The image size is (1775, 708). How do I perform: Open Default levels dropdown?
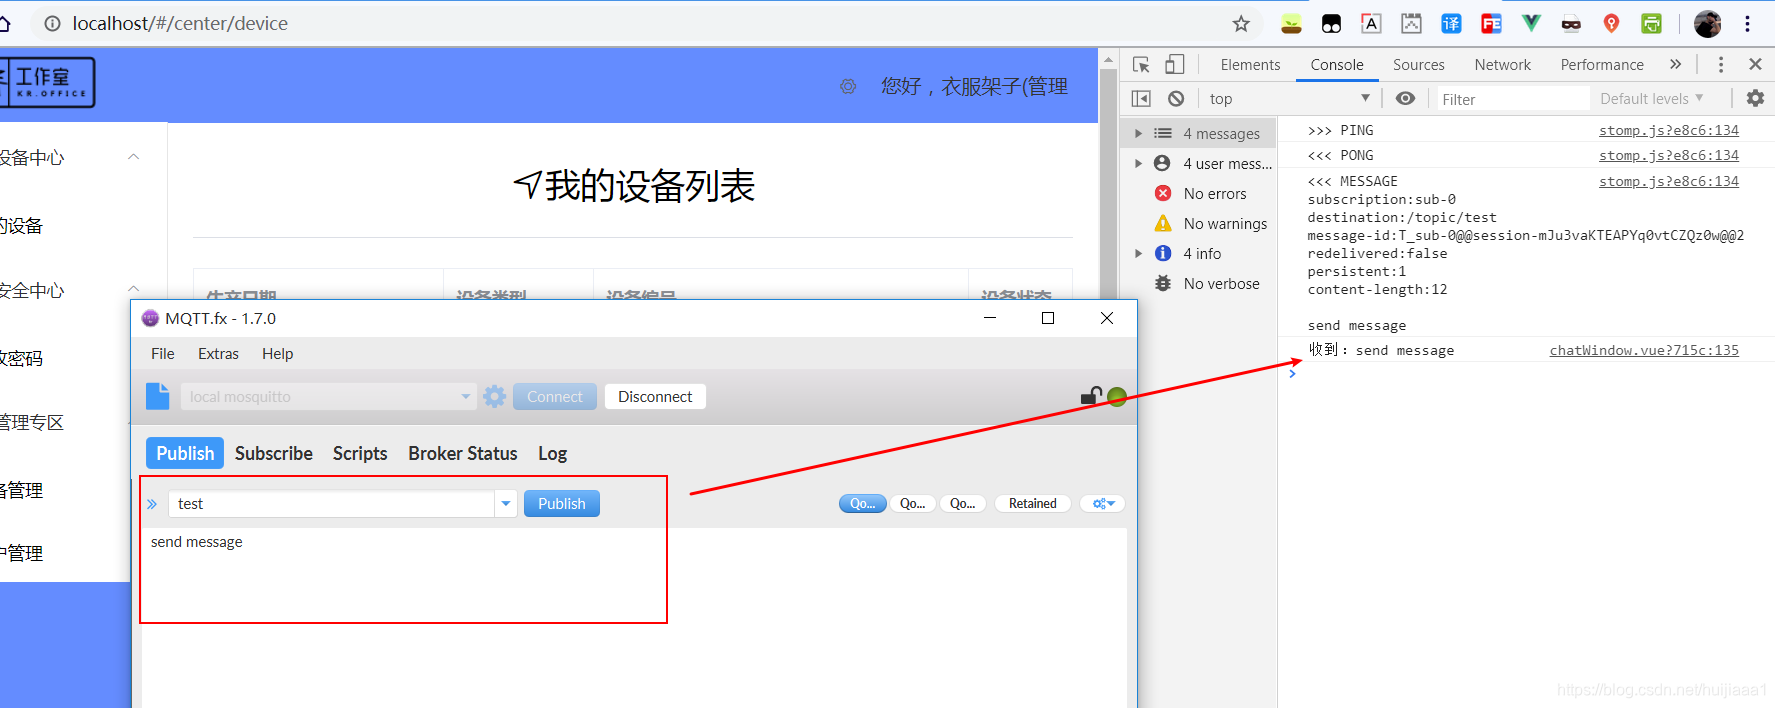point(1652,99)
